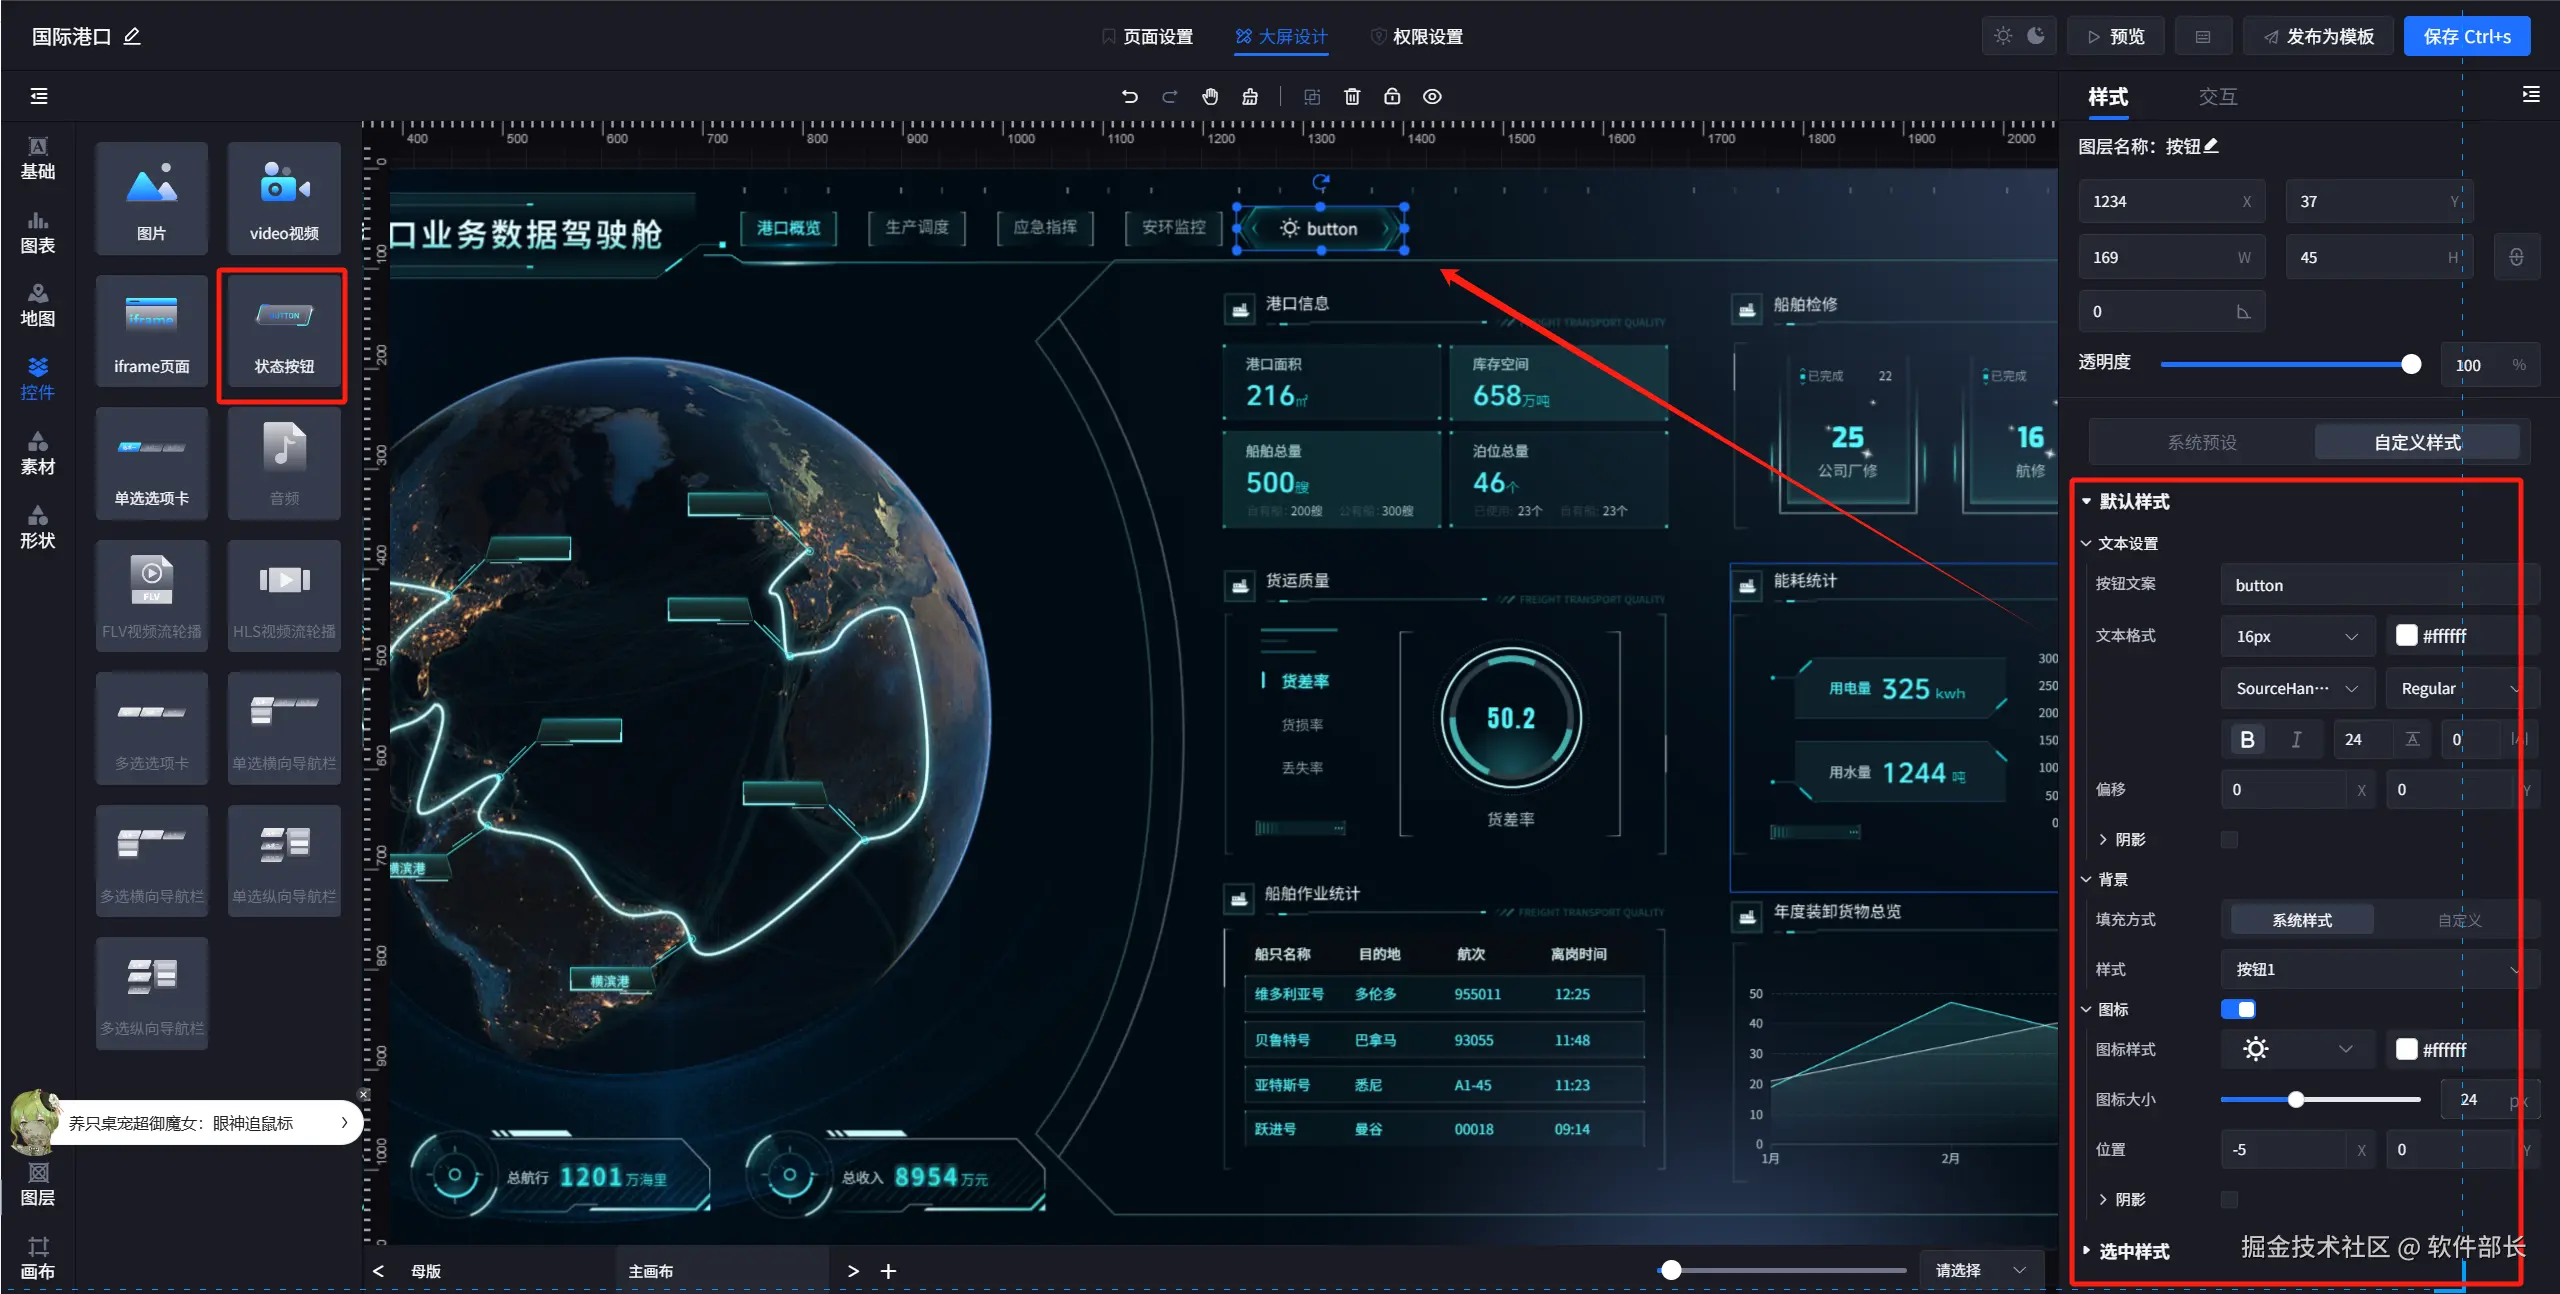2560x1294 pixels.
Task: Click the white text color swatch
Action: (2407, 635)
